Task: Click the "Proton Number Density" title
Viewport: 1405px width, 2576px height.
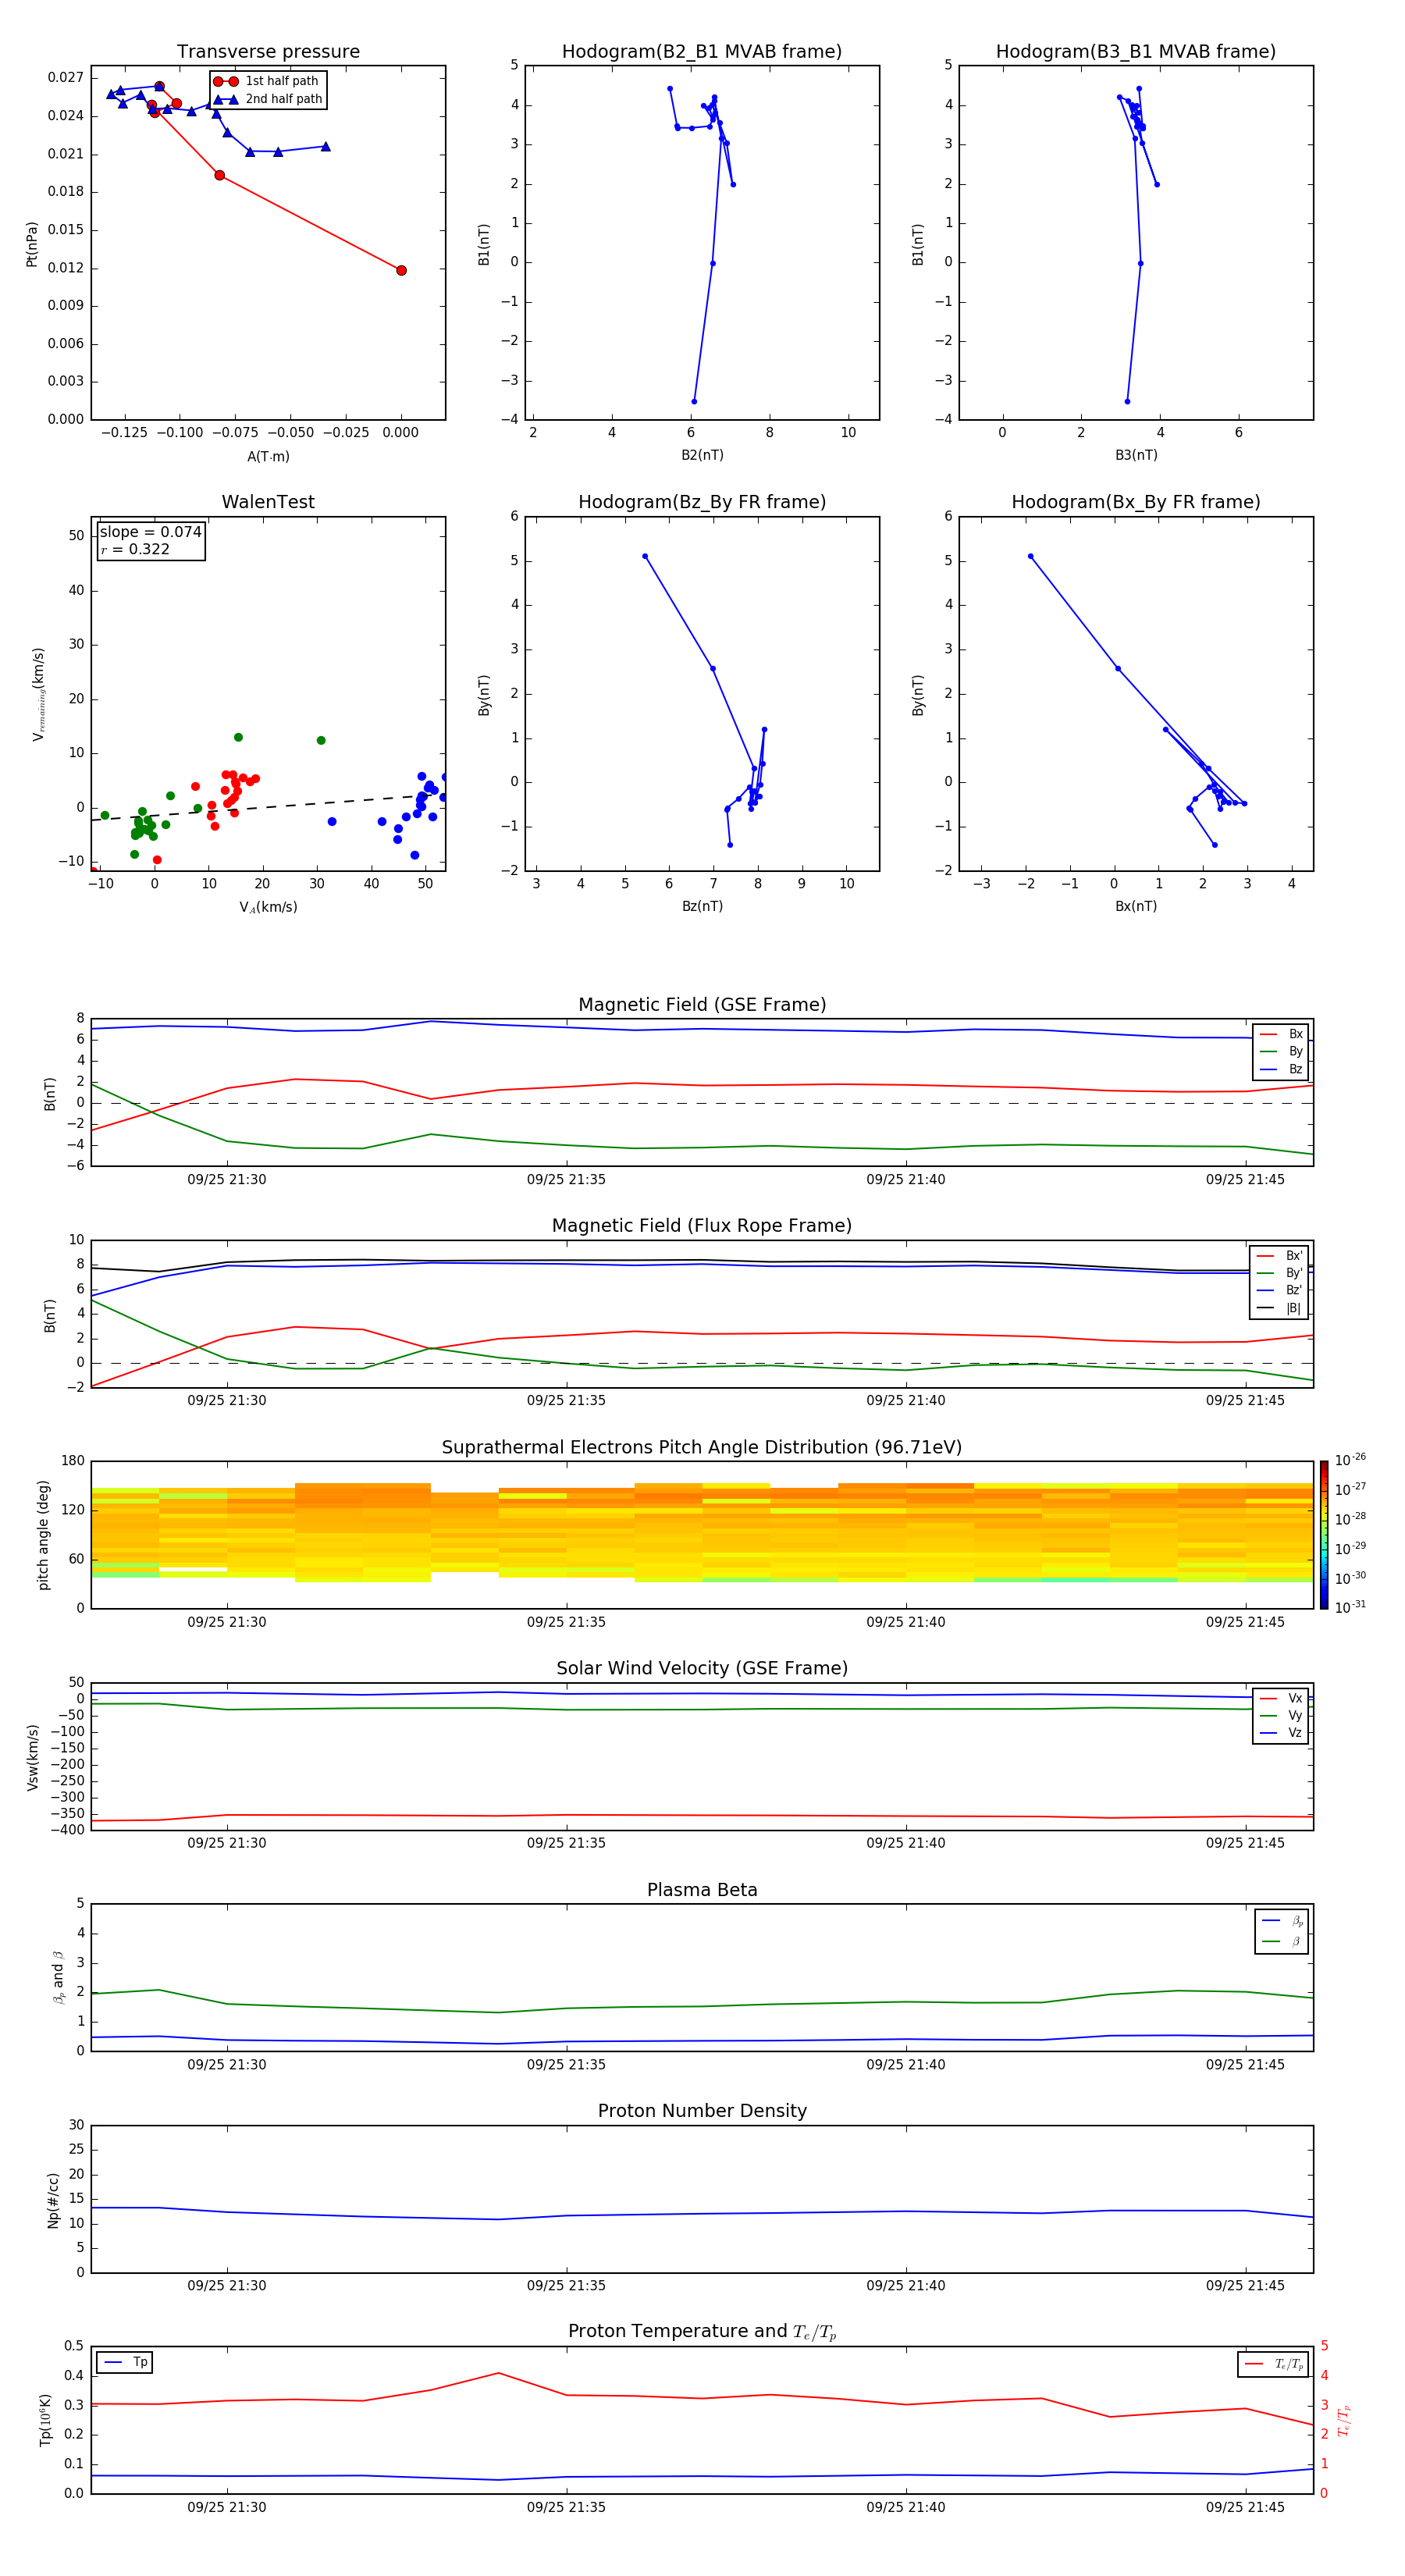Action: pyautogui.click(x=702, y=2111)
